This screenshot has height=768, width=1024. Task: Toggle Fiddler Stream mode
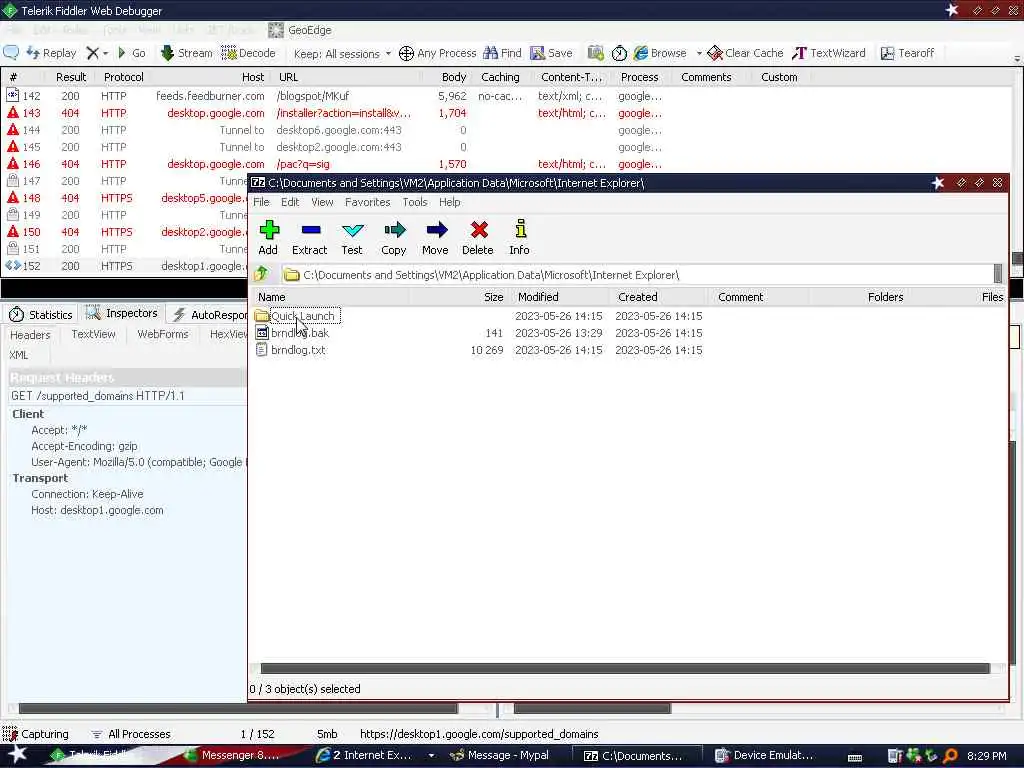pyautogui.click(x=187, y=54)
